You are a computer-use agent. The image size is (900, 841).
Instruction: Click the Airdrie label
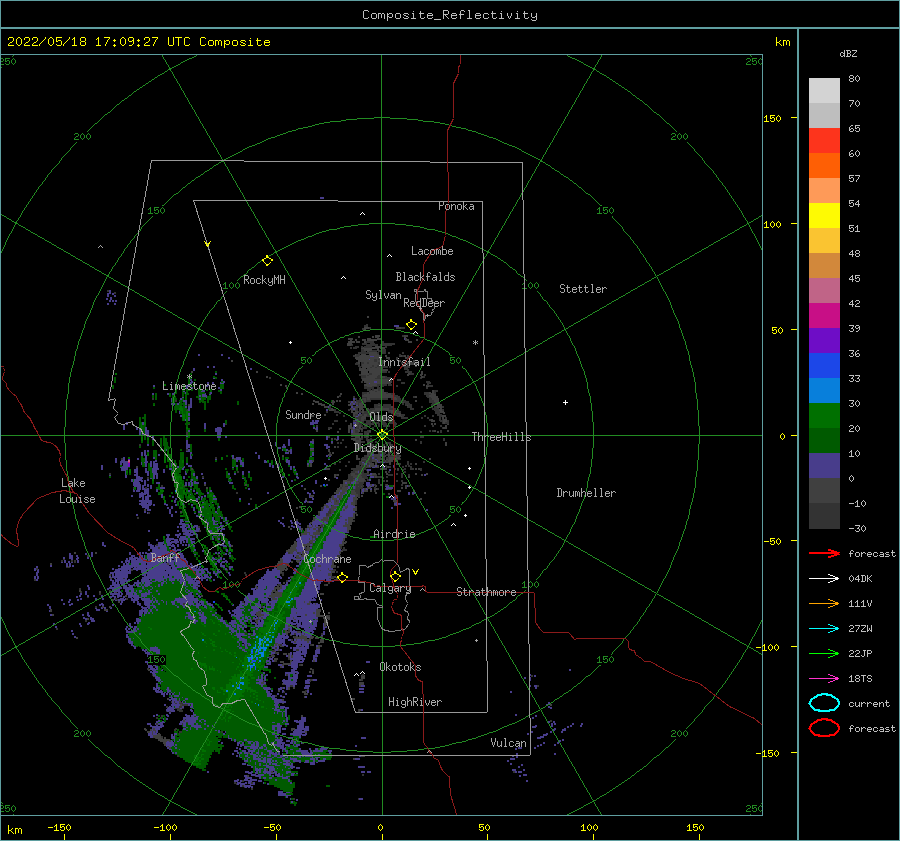(394, 534)
